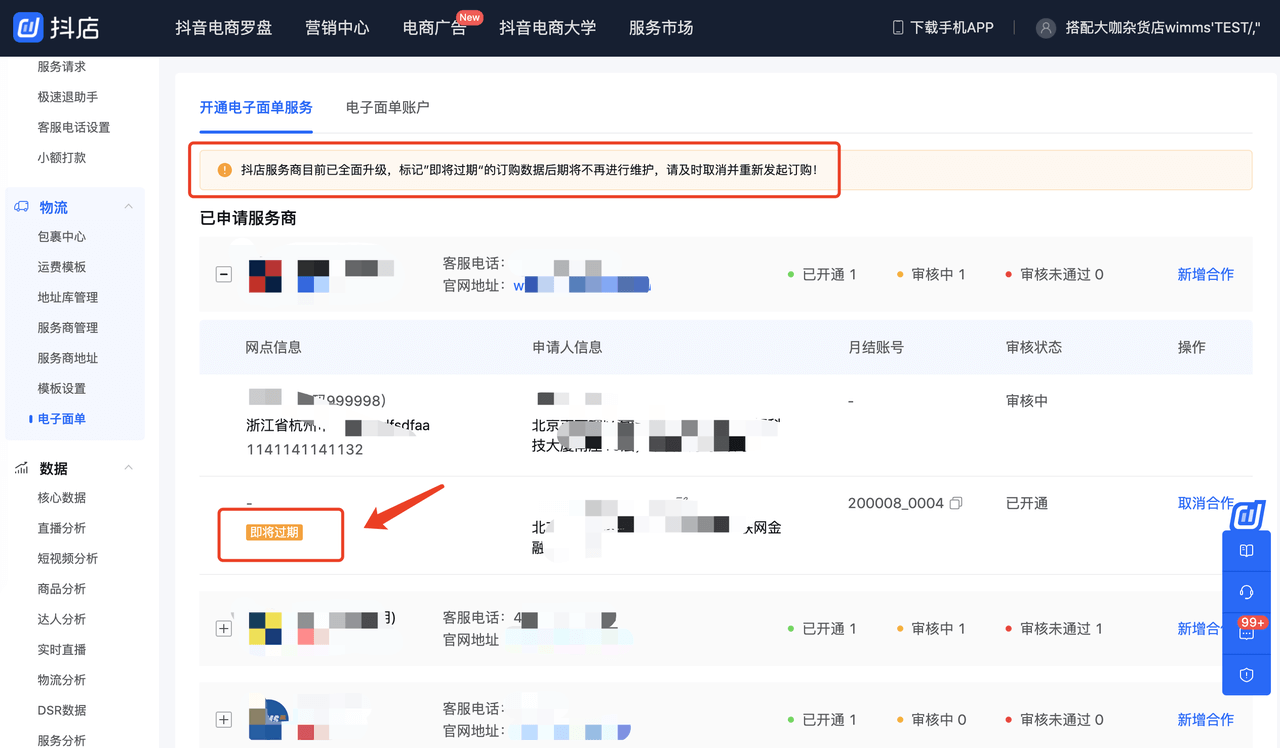Click the first provider's website link
Viewport: 1280px width, 748px height.
pos(582,285)
